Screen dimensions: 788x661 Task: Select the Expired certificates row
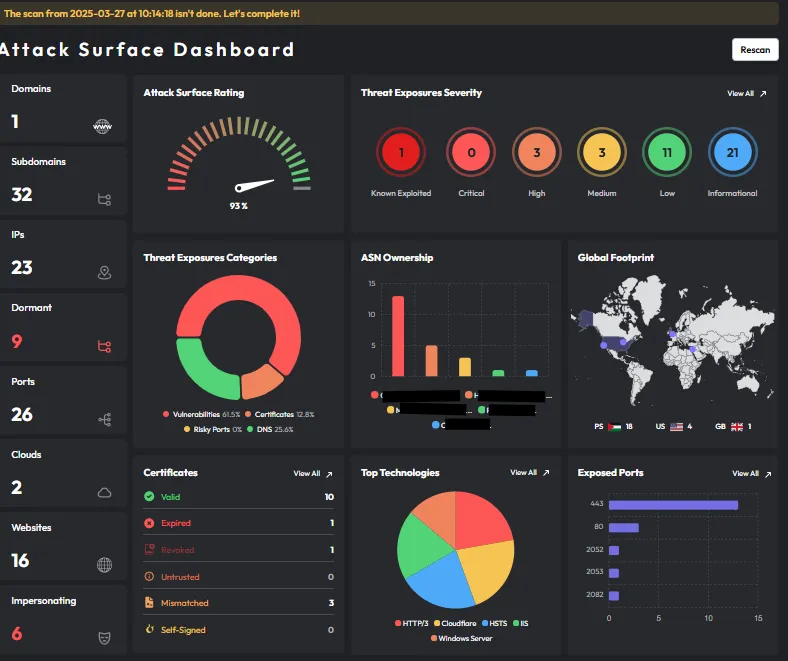pos(238,523)
